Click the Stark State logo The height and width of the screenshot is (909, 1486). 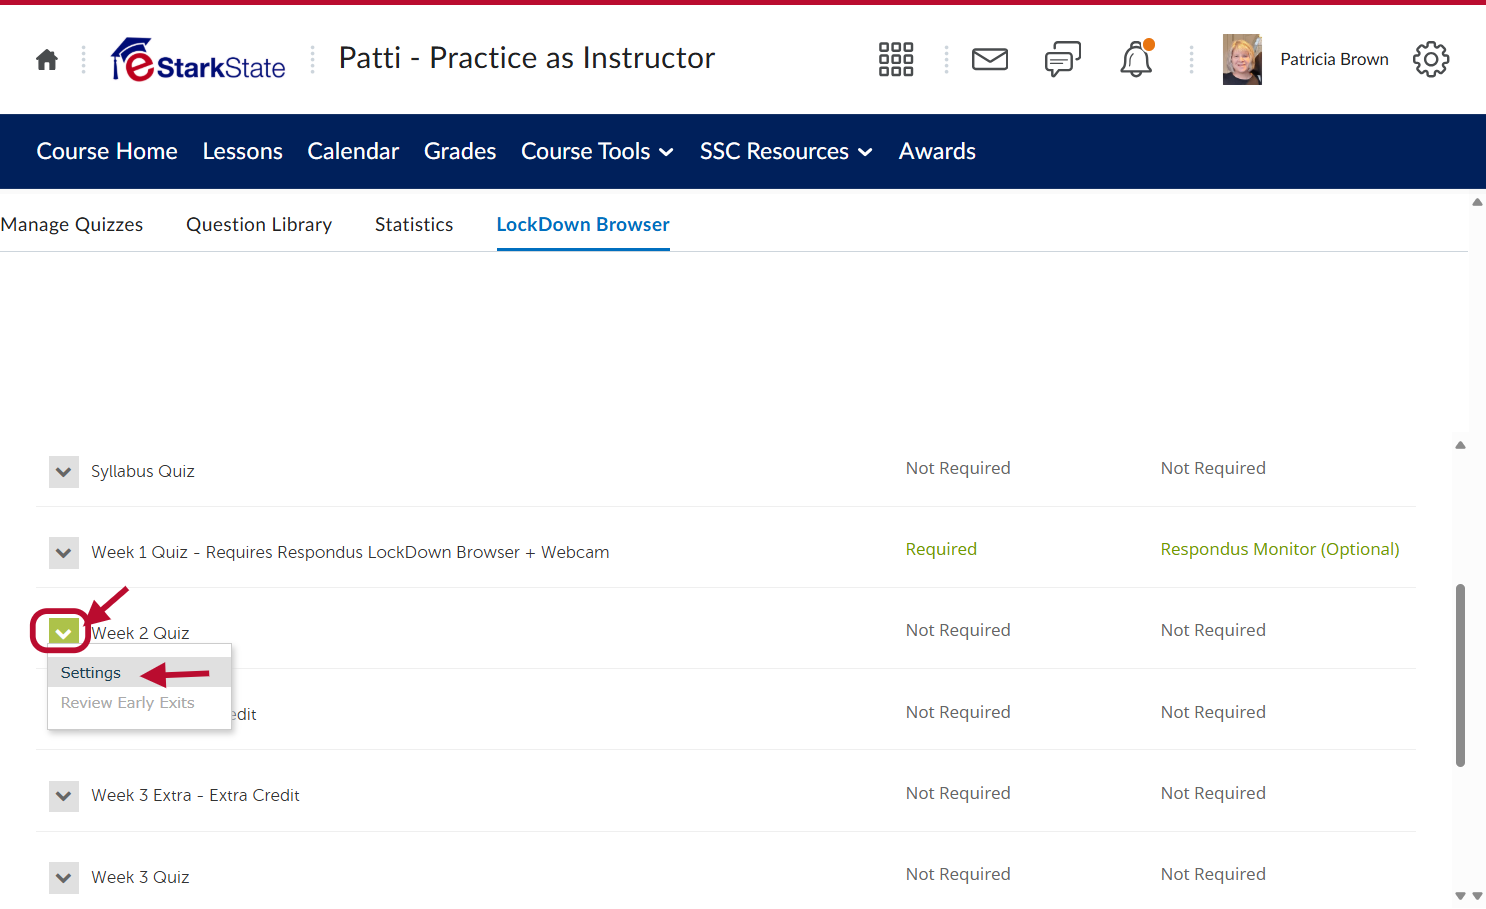198,60
